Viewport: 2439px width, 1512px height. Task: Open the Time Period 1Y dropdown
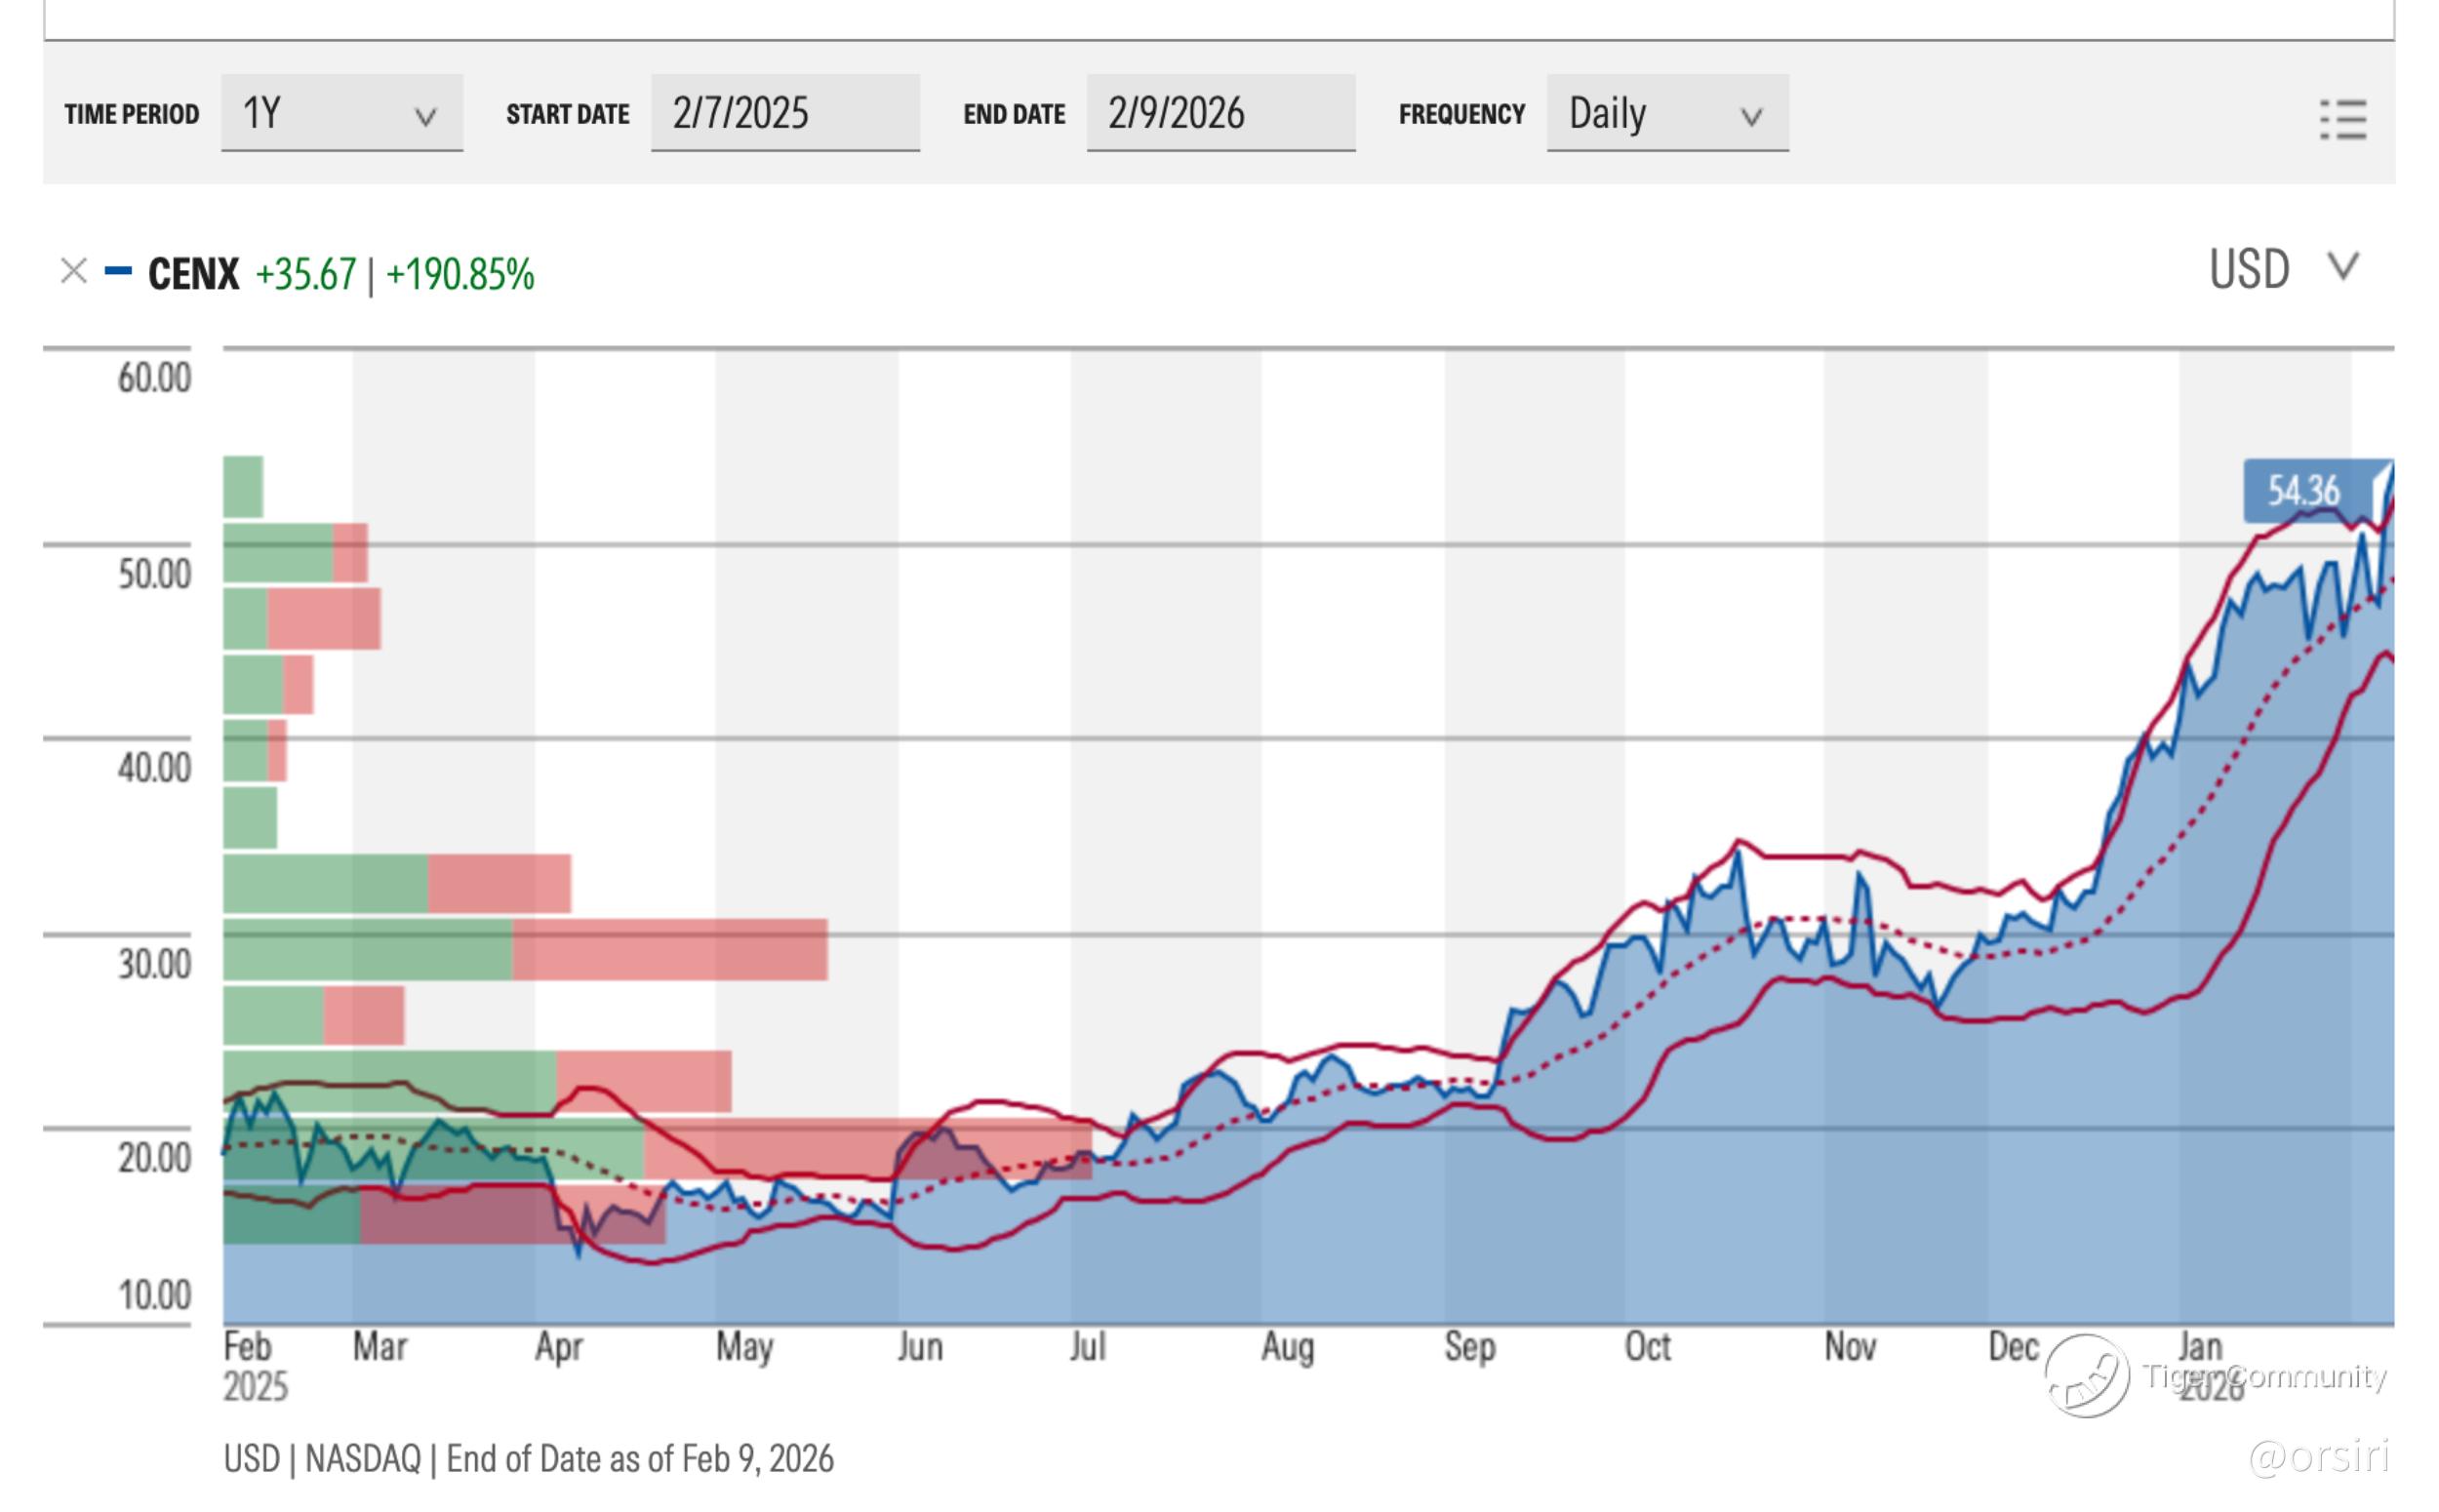(x=341, y=113)
